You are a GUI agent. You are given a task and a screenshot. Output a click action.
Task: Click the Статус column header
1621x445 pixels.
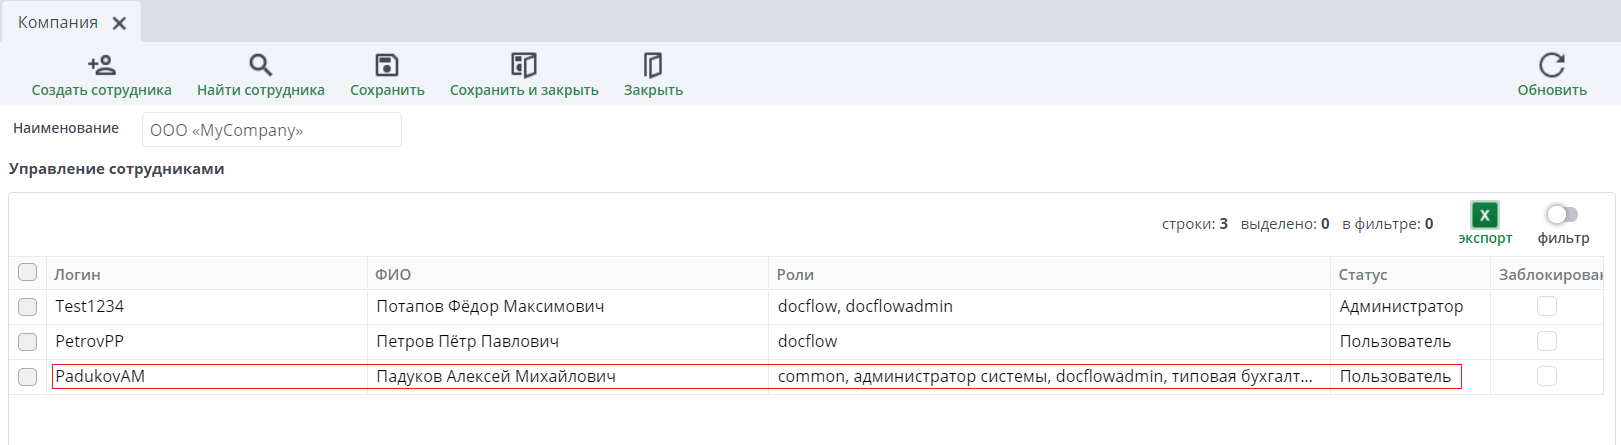1363,274
